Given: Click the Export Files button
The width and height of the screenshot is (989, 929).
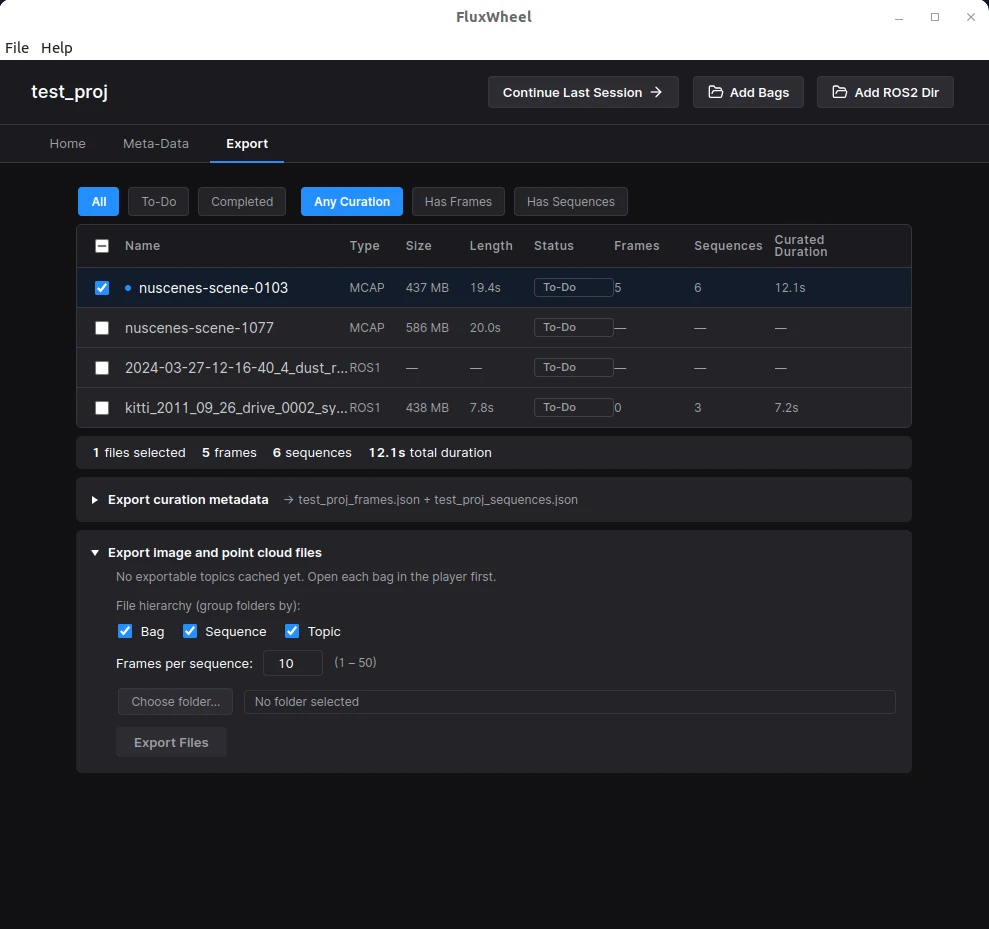Looking at the screenshot, I should point(171,743).
